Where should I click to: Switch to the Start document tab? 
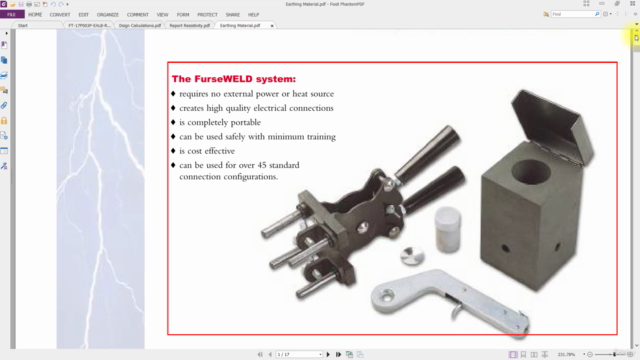[x=37, y=25]
